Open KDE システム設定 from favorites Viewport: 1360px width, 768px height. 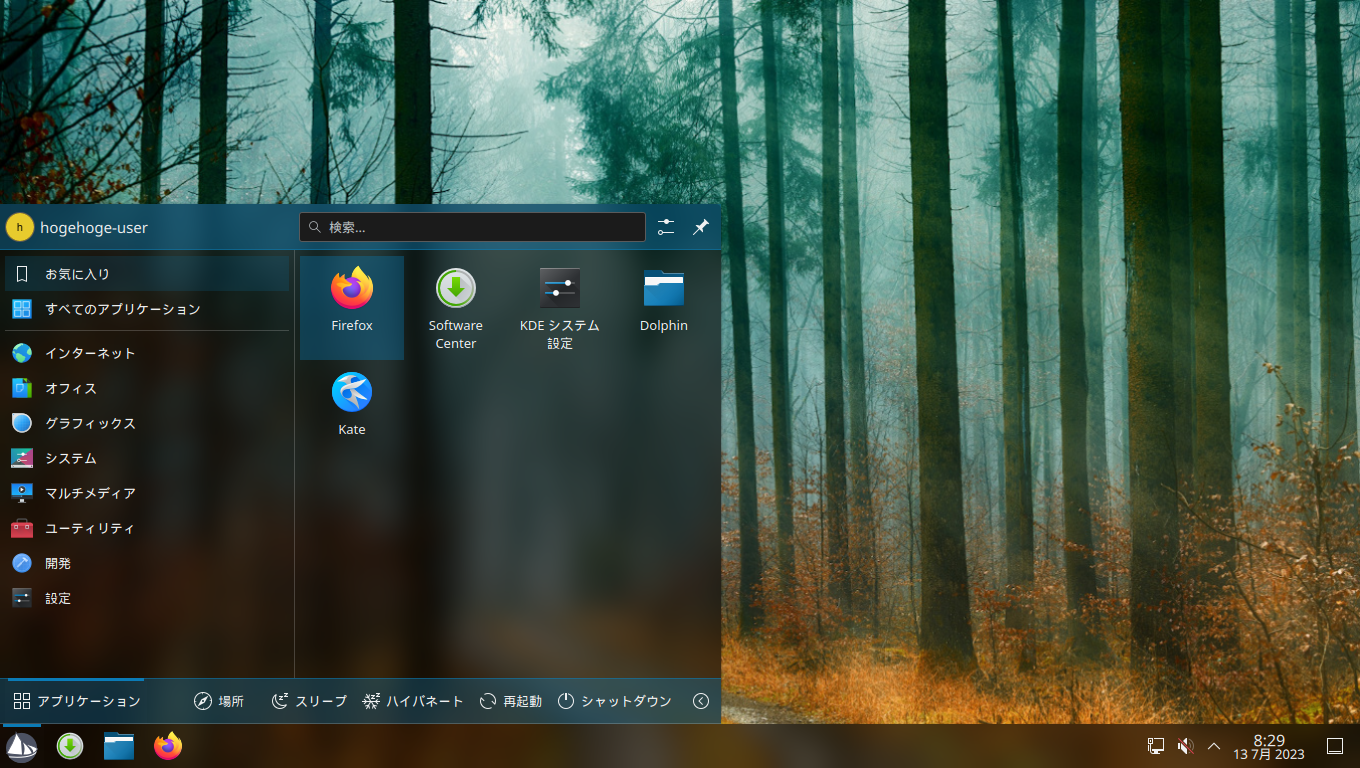pyautogui.click(x=560, y=307)
